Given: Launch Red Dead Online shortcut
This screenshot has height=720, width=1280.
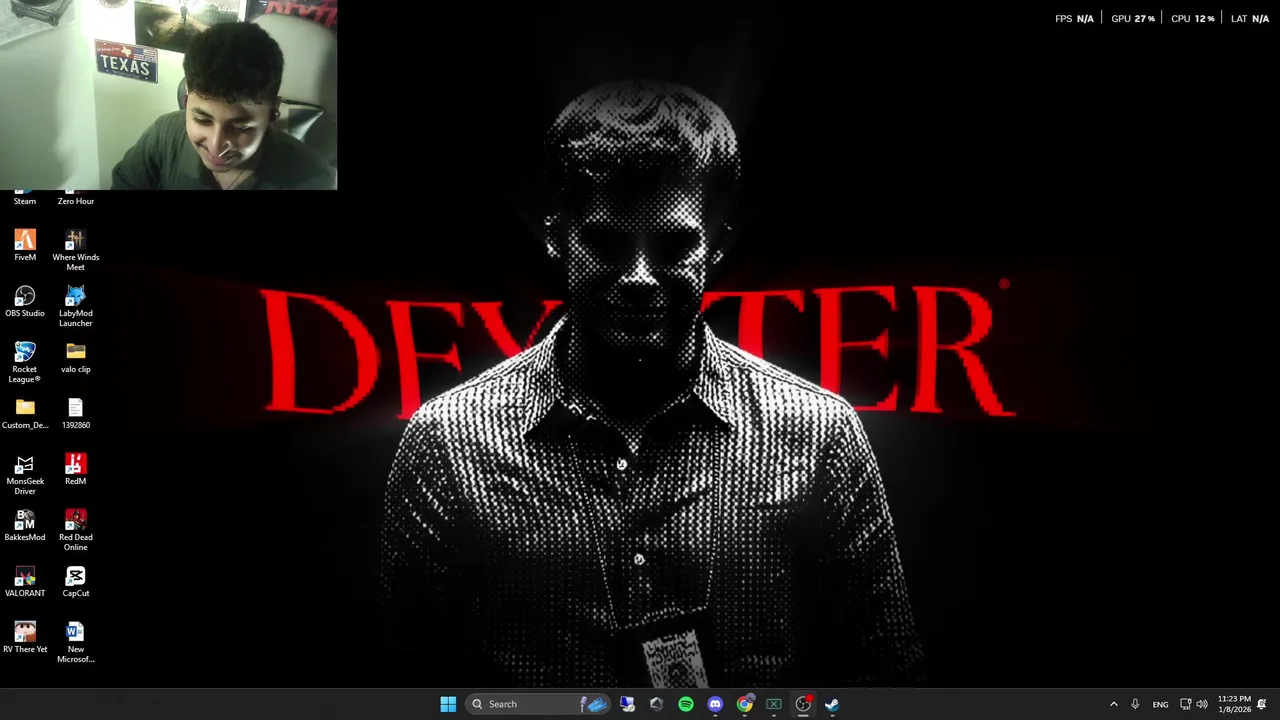Looking at the screenshot, I should coord(76,530).
